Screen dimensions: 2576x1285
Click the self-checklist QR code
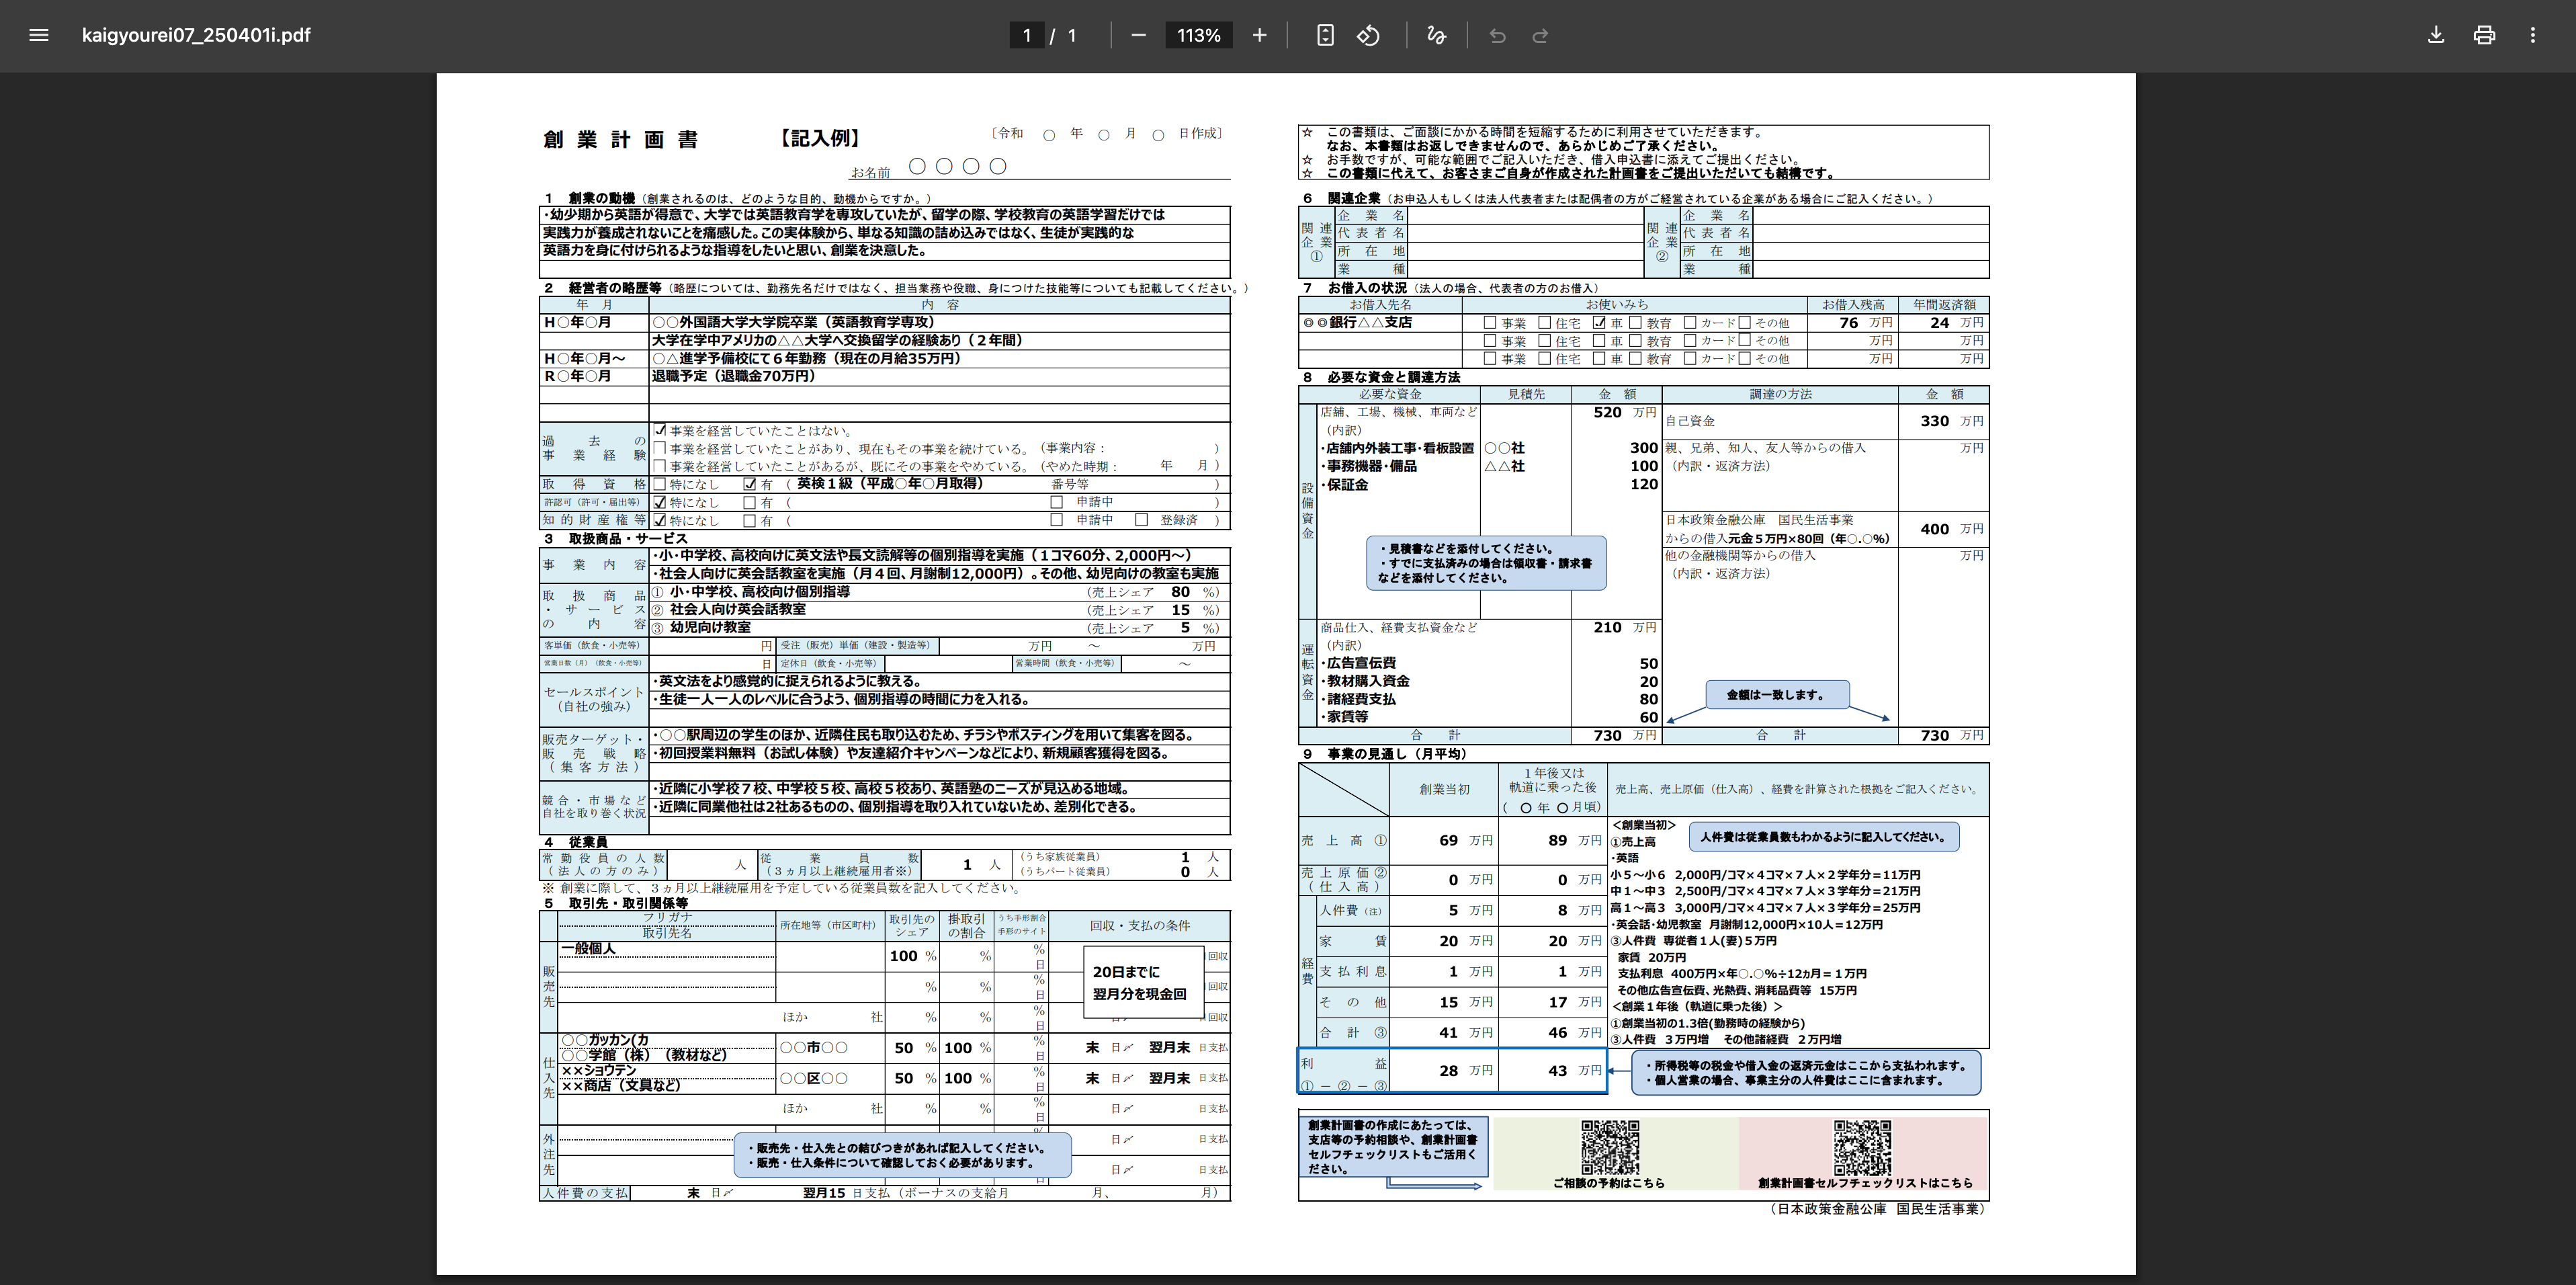pyautogui.click(x=1862, y=1147)
